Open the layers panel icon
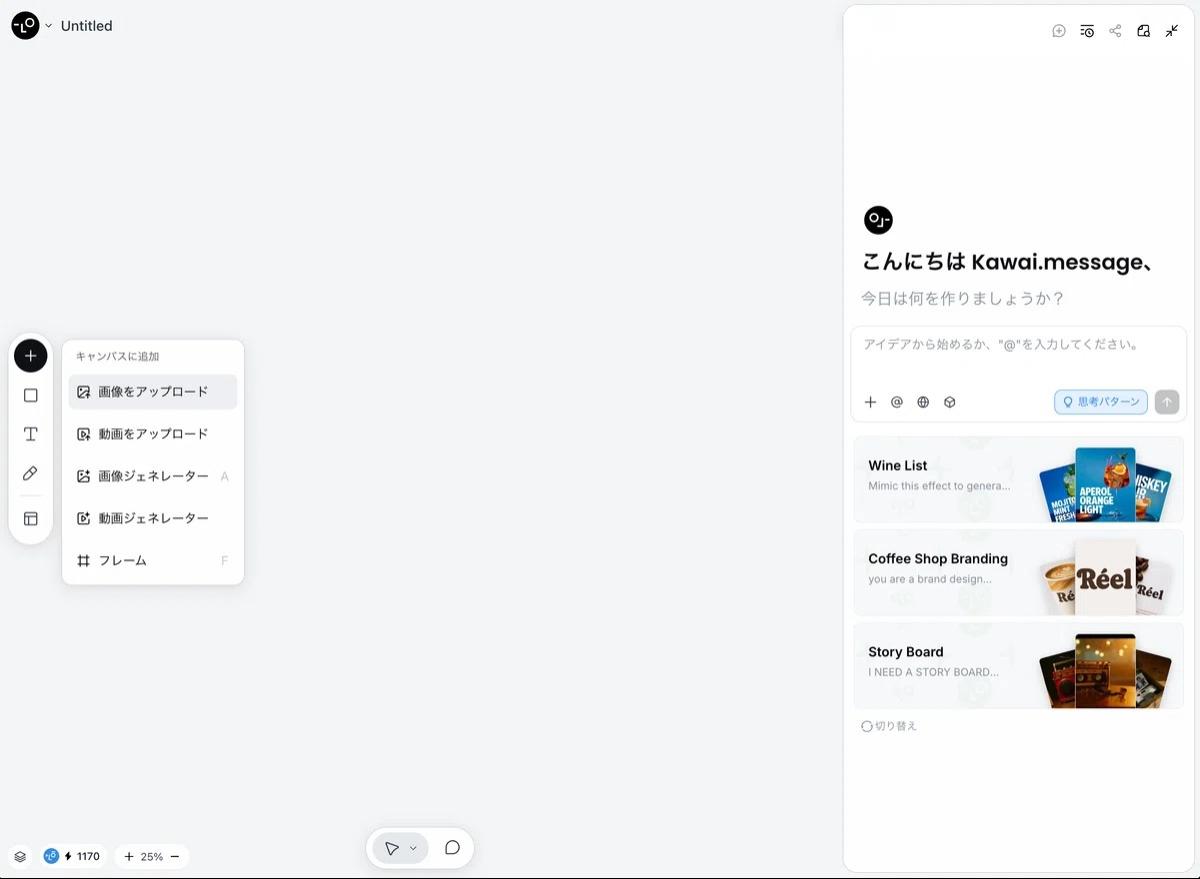The width and height of the screenshot is (1200, 879). point(20,857)
